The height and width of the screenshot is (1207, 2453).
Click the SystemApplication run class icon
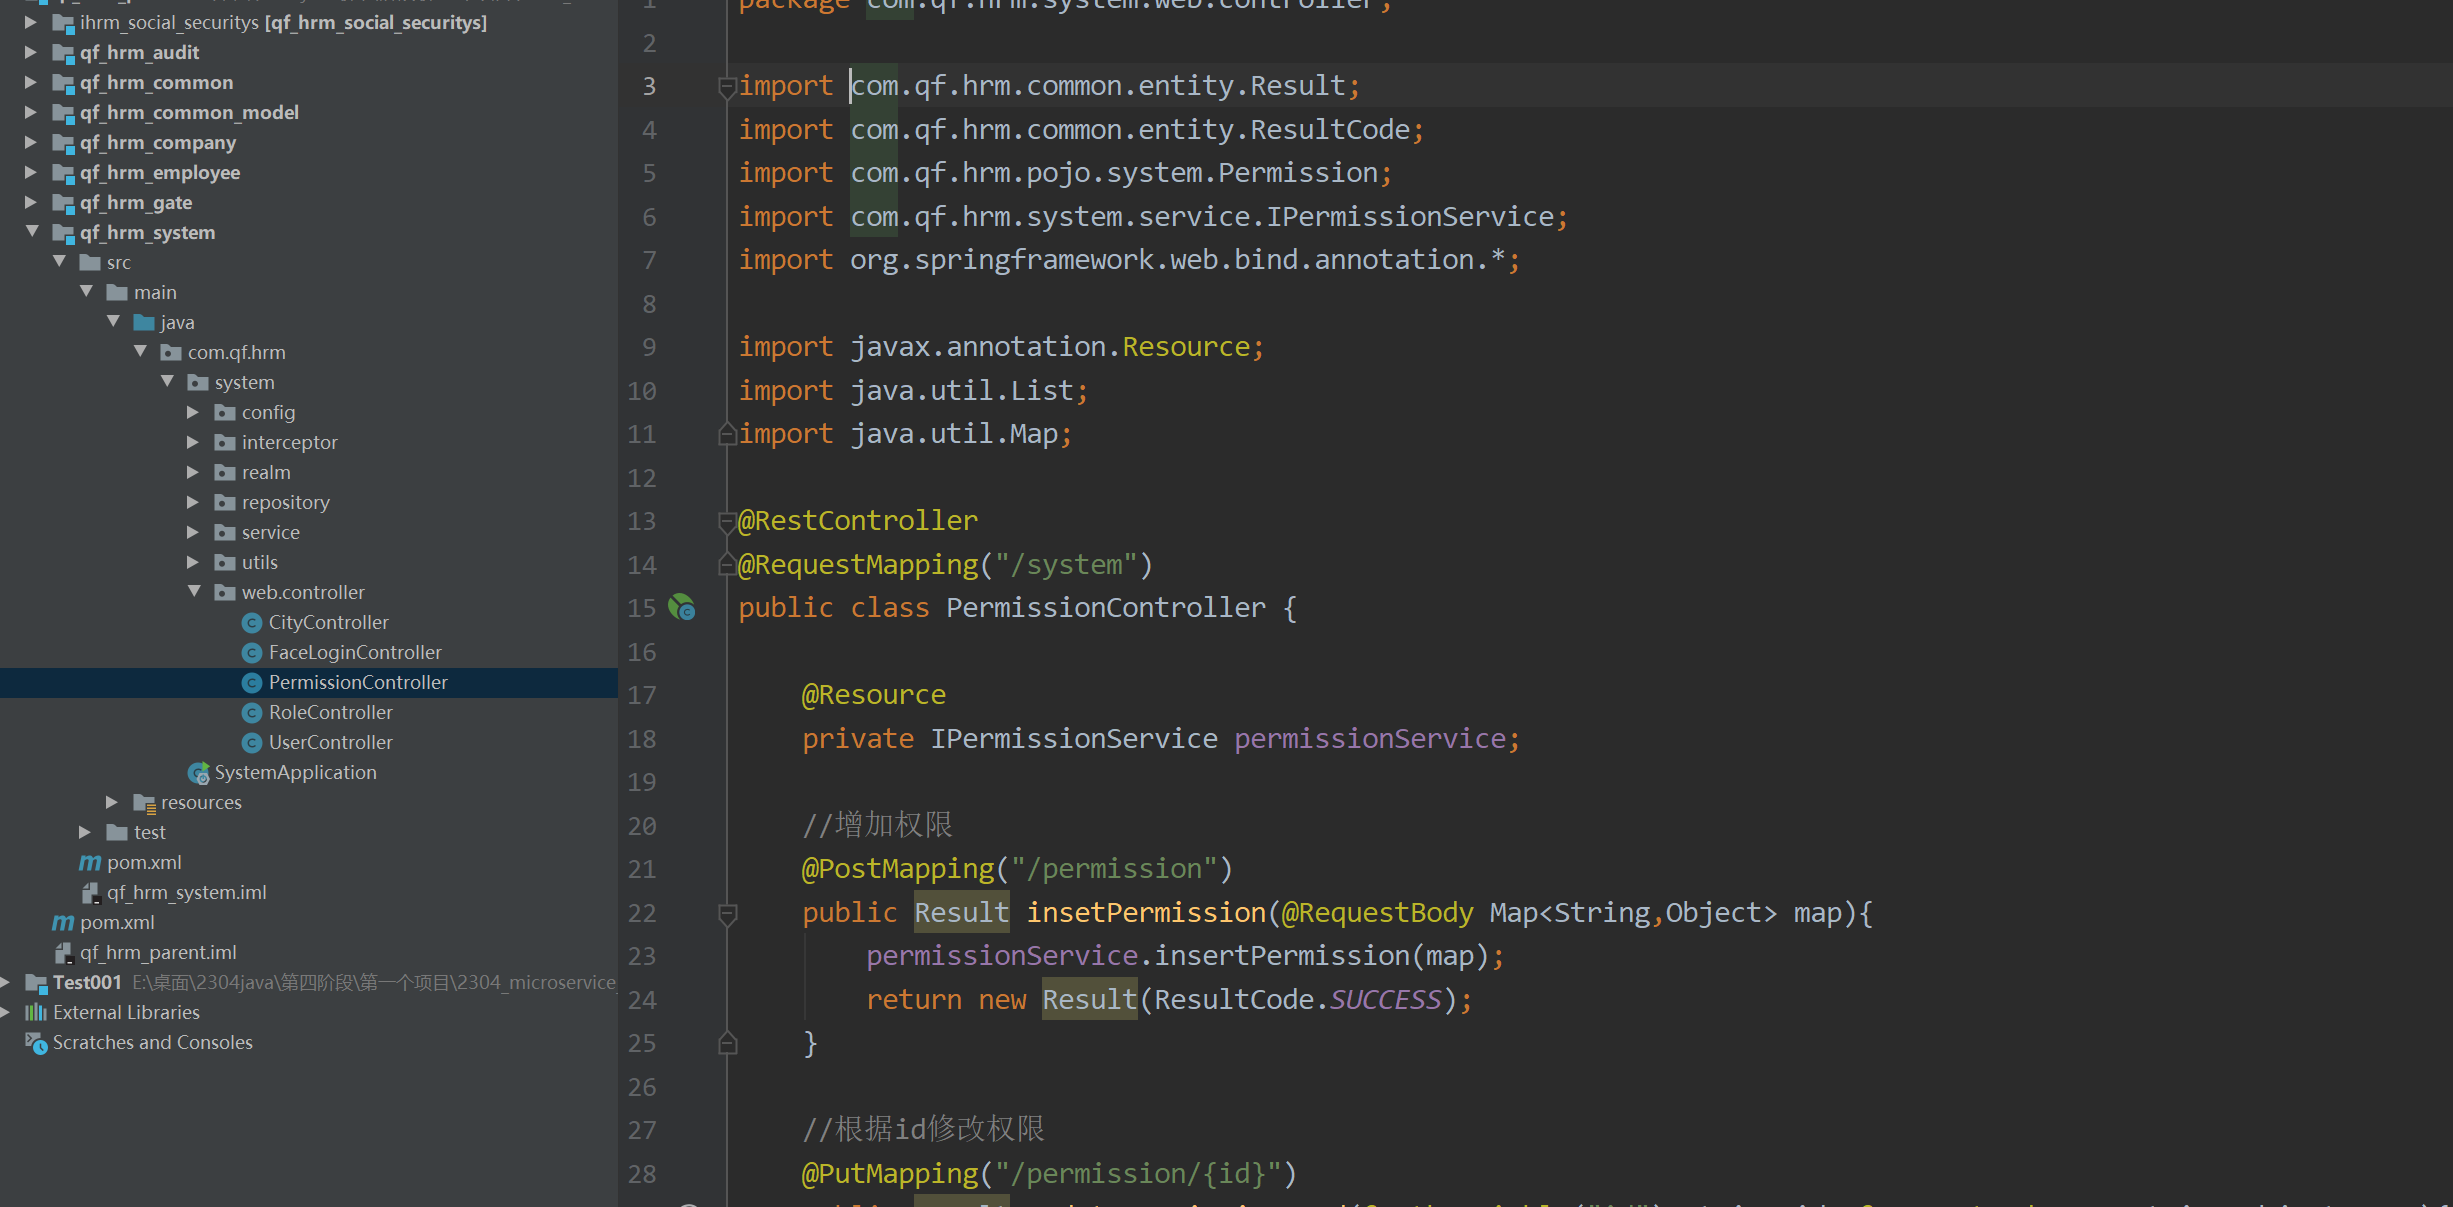[198, 773]
